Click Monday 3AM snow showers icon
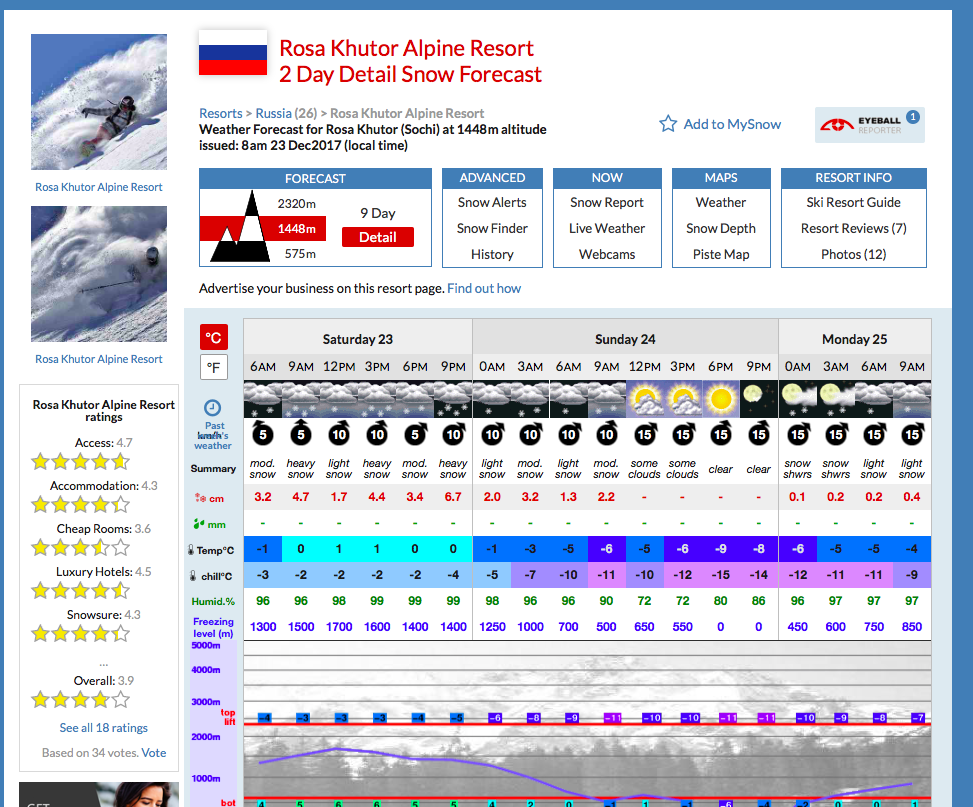Viewport: 973px width, 807px height. click(836, 399)
